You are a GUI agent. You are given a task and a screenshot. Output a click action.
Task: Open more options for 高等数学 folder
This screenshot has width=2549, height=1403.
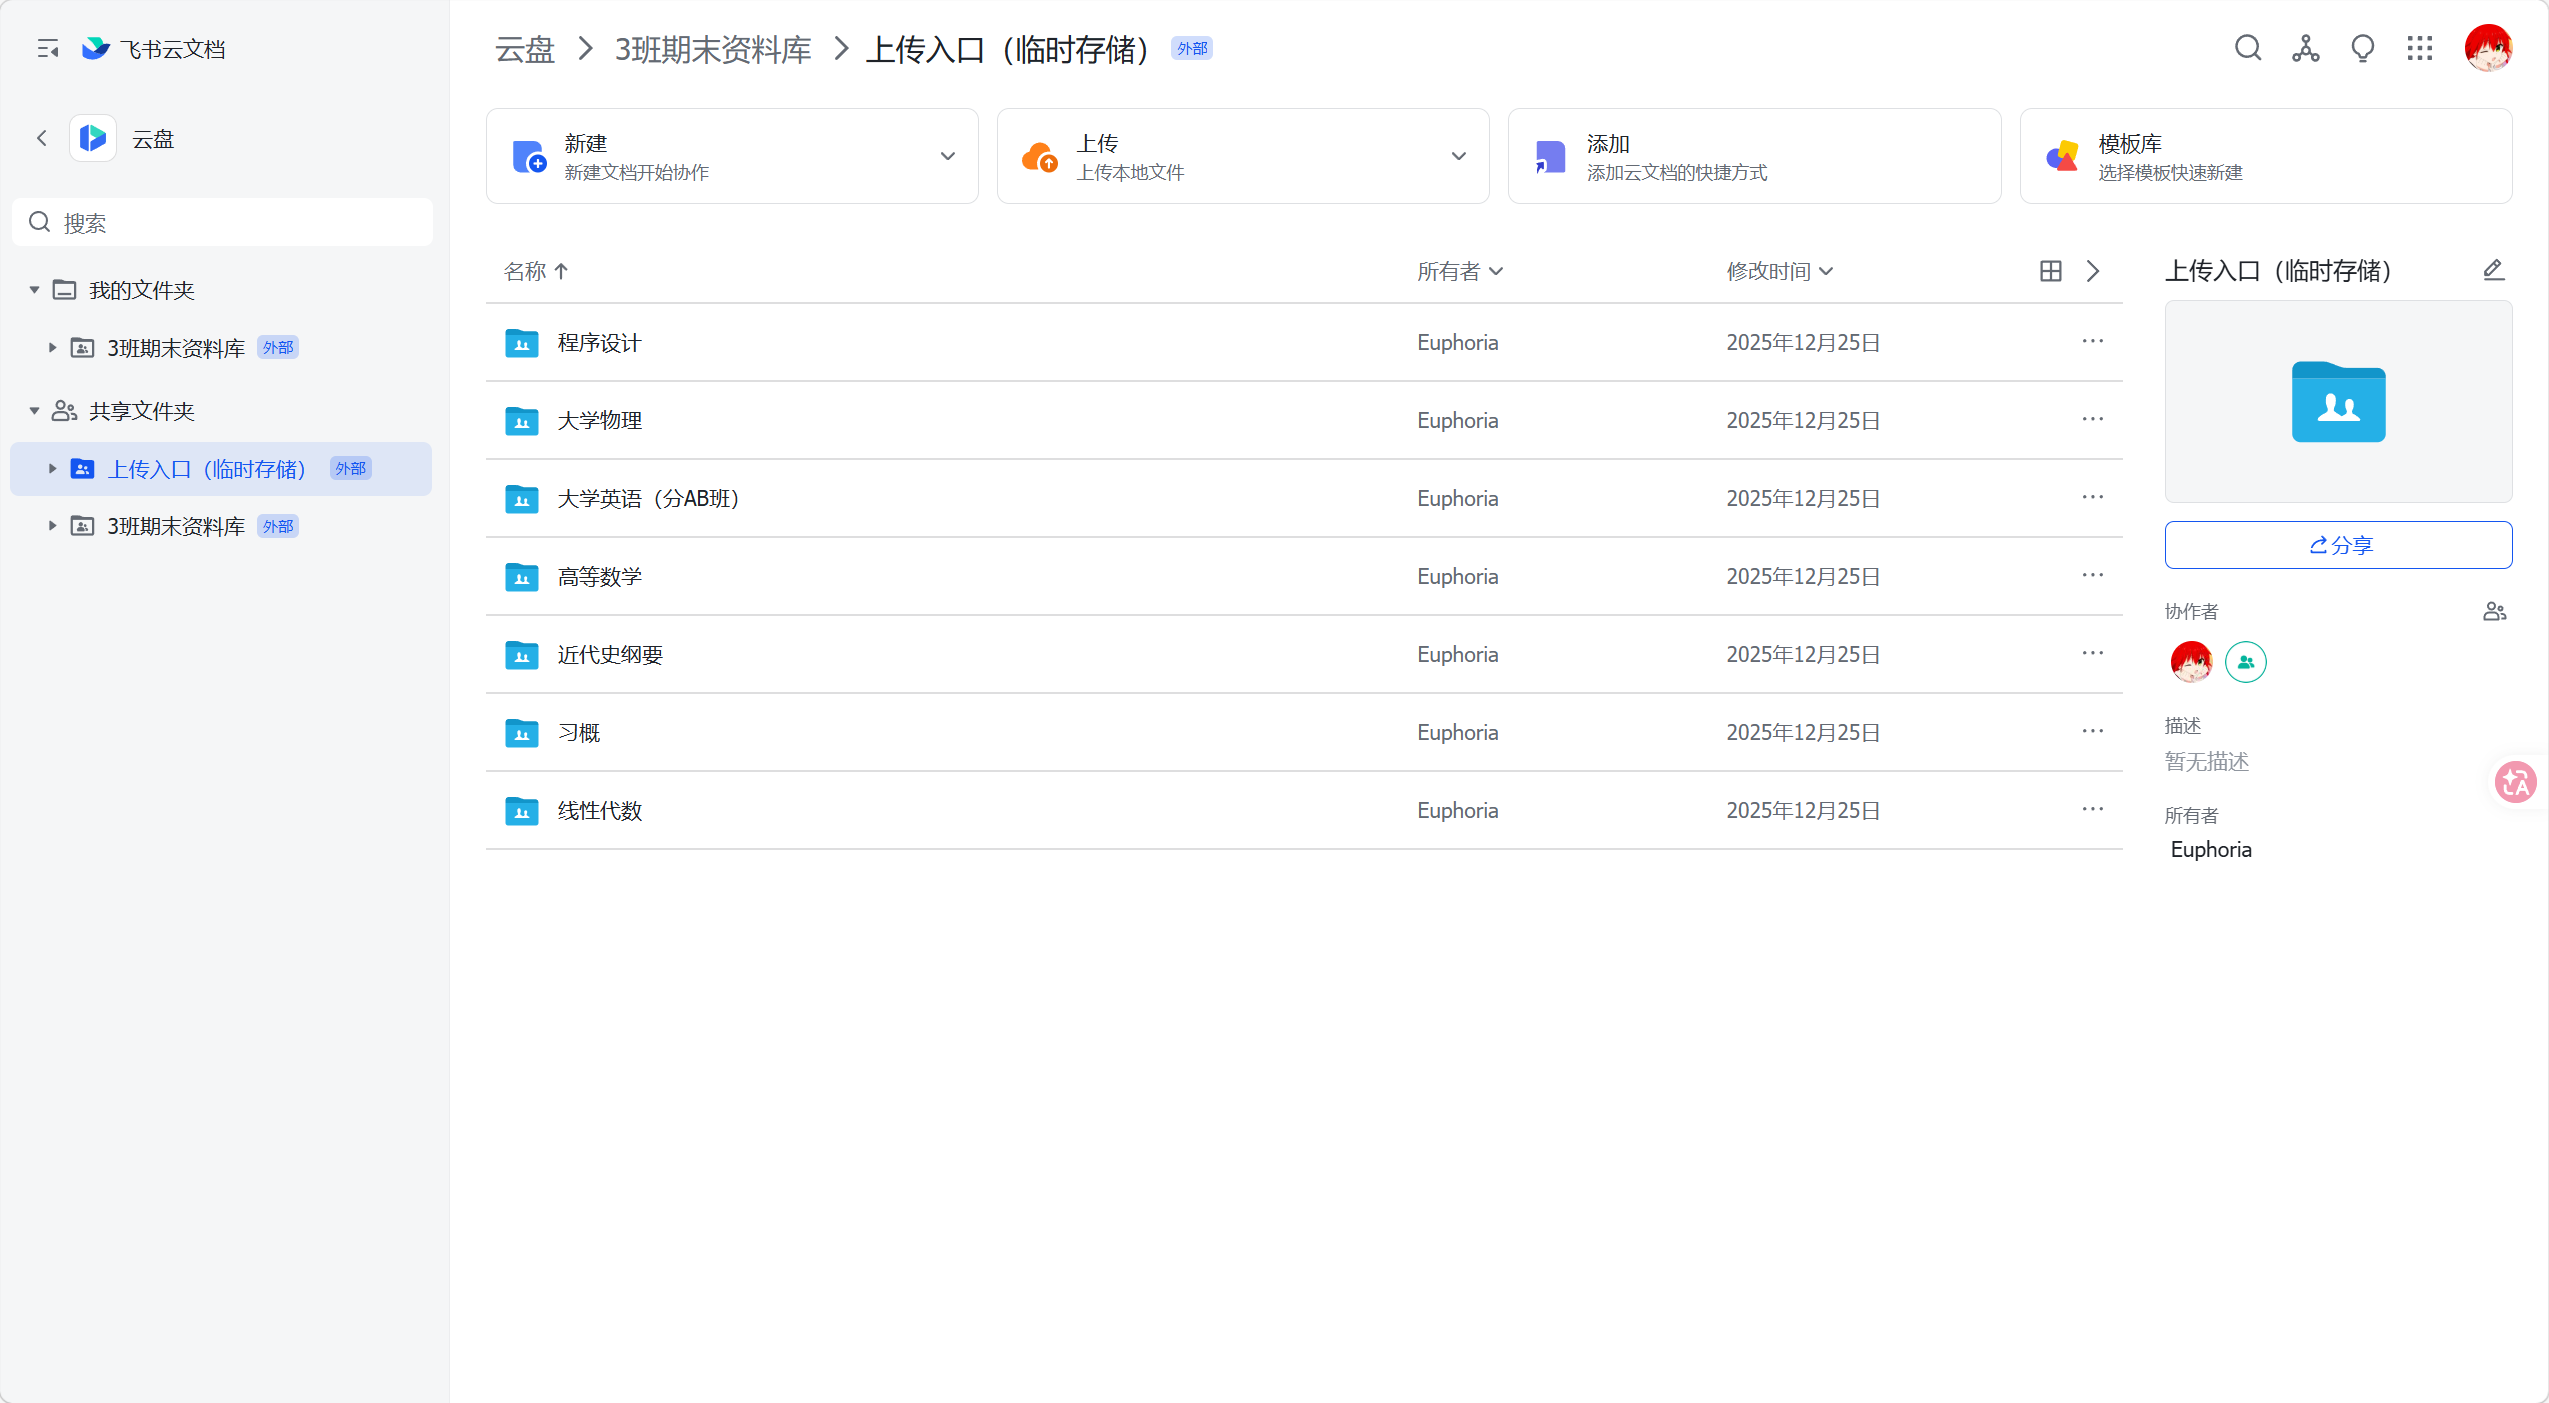click(x=2092, y=576)
